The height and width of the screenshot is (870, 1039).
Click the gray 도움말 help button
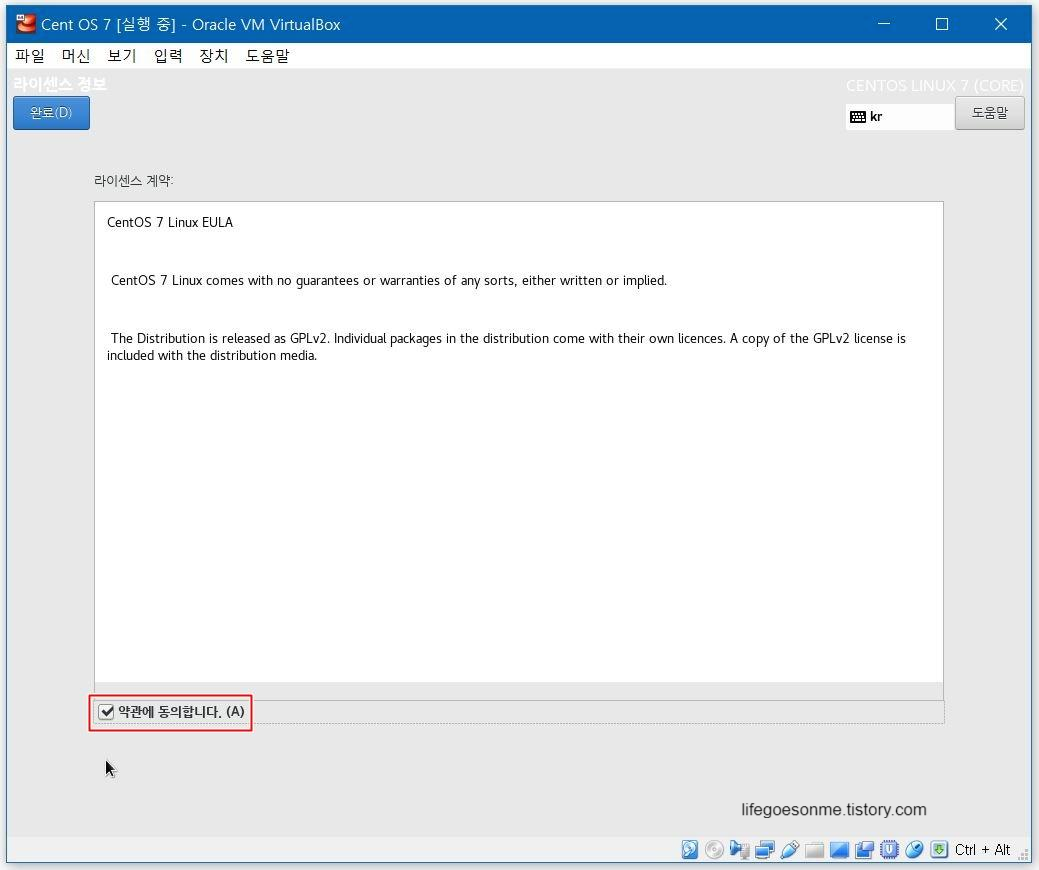989,113
